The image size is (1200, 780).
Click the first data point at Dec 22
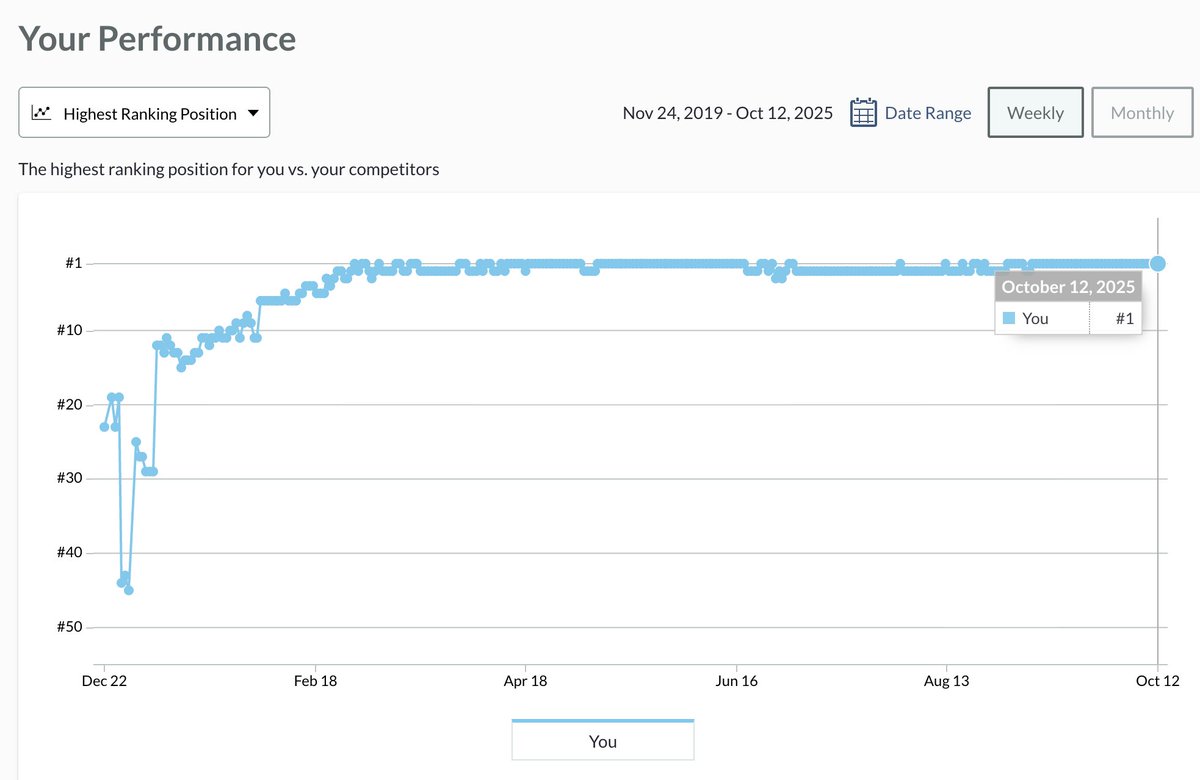click(104, 427)
